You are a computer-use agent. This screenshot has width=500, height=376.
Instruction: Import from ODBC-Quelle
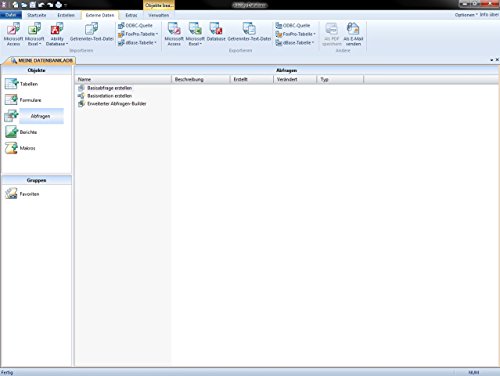tap(135, 25)
